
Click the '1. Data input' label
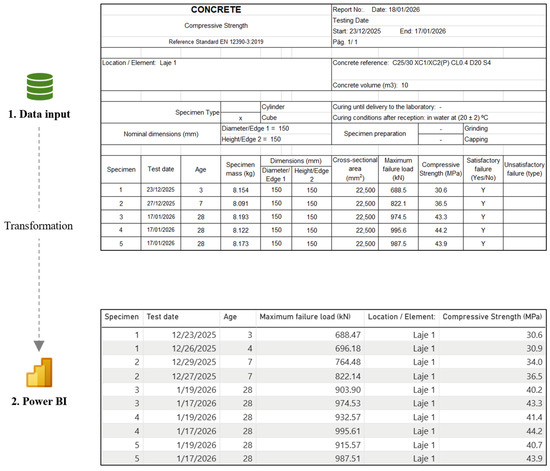click(39, 114)
